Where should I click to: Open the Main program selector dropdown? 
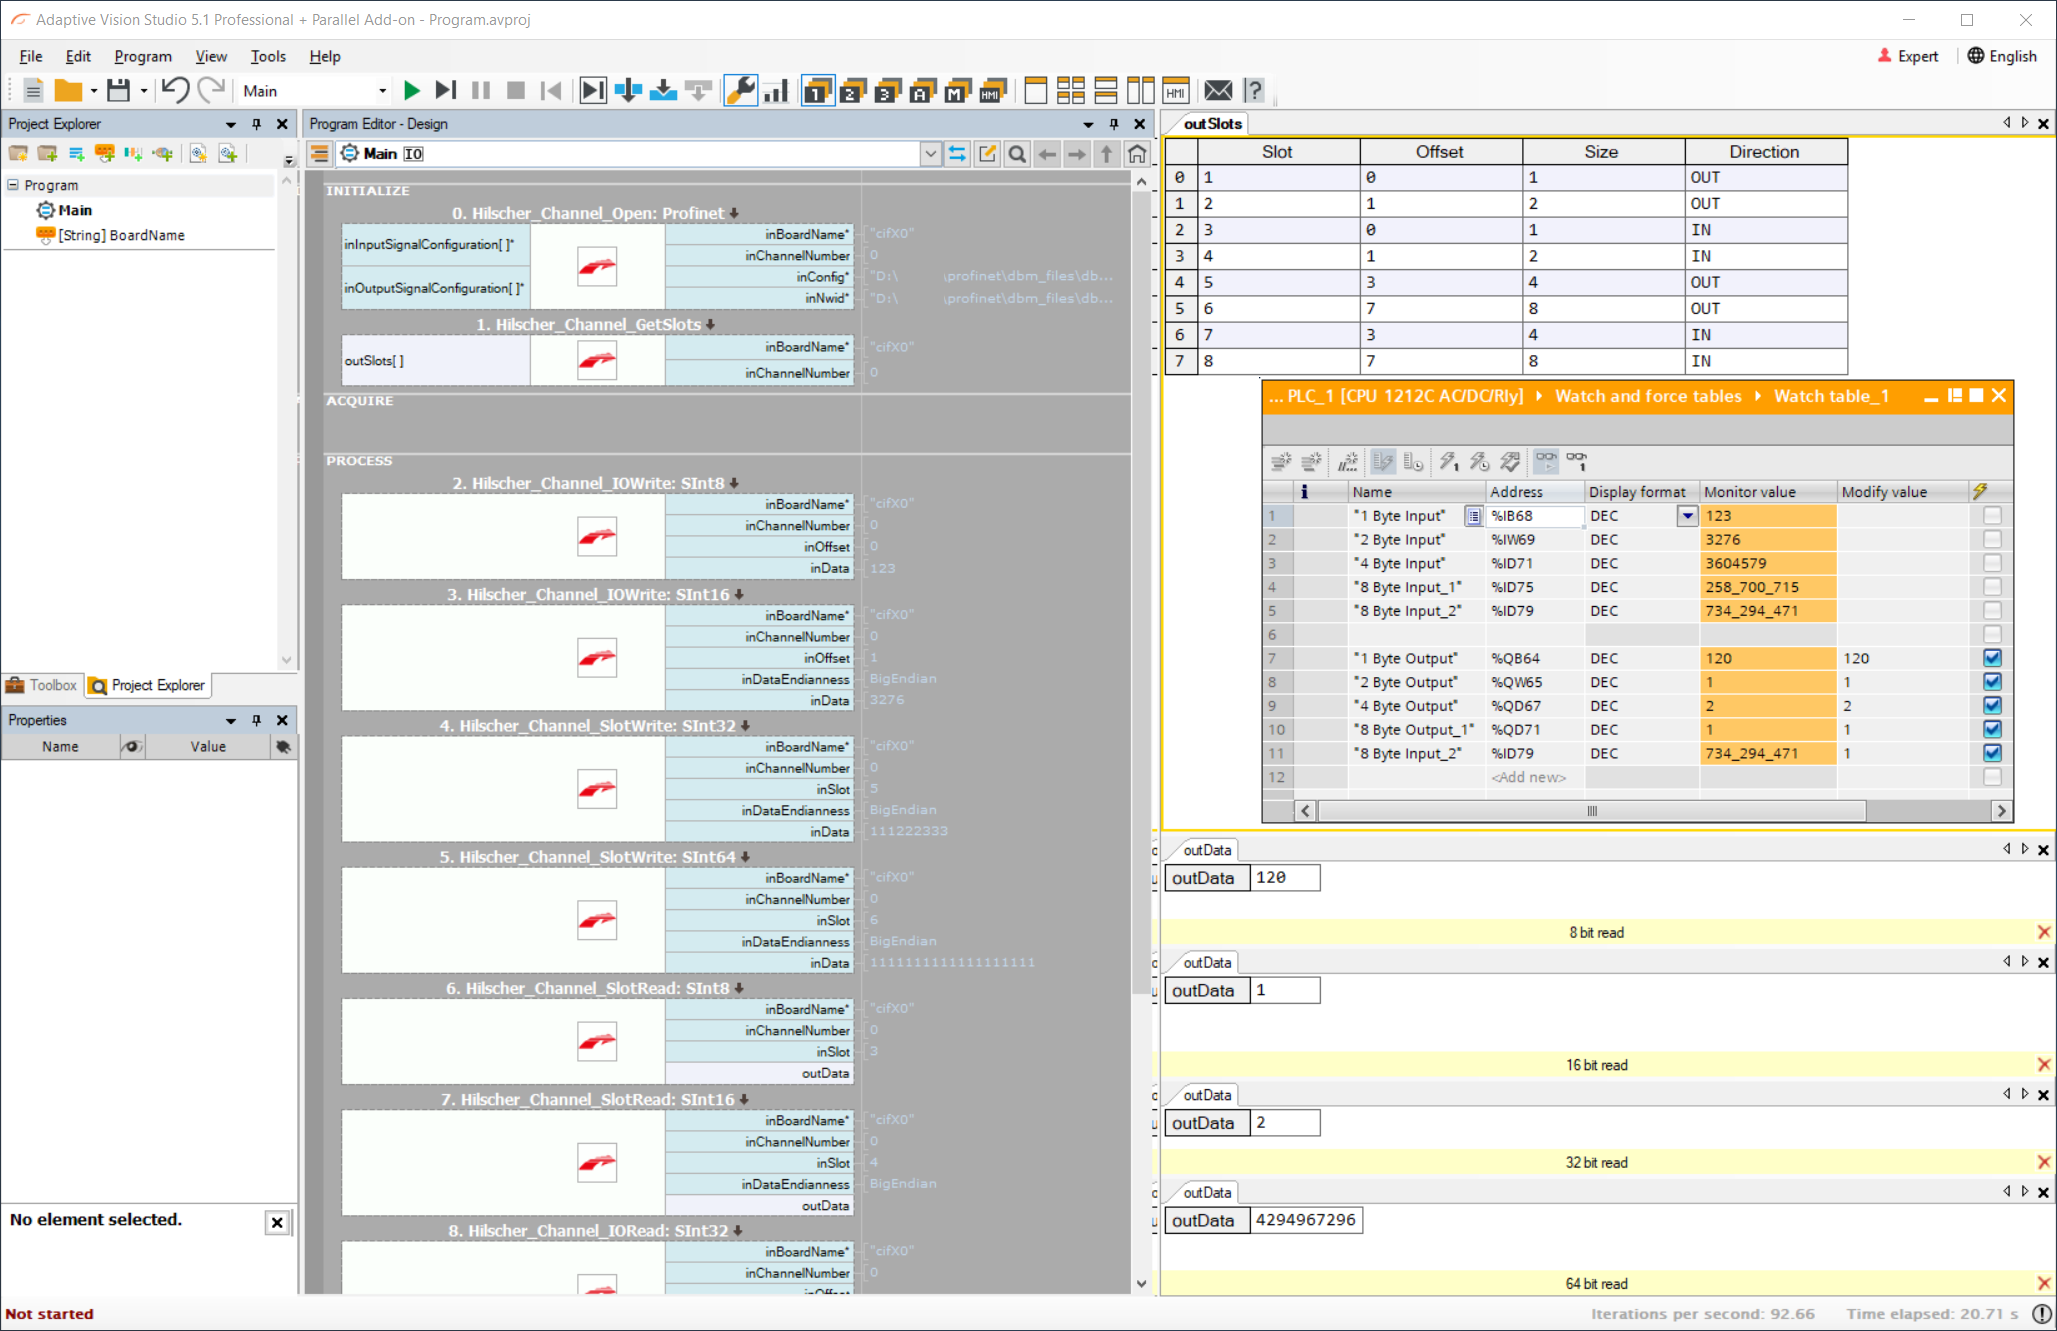pos(381,91)
